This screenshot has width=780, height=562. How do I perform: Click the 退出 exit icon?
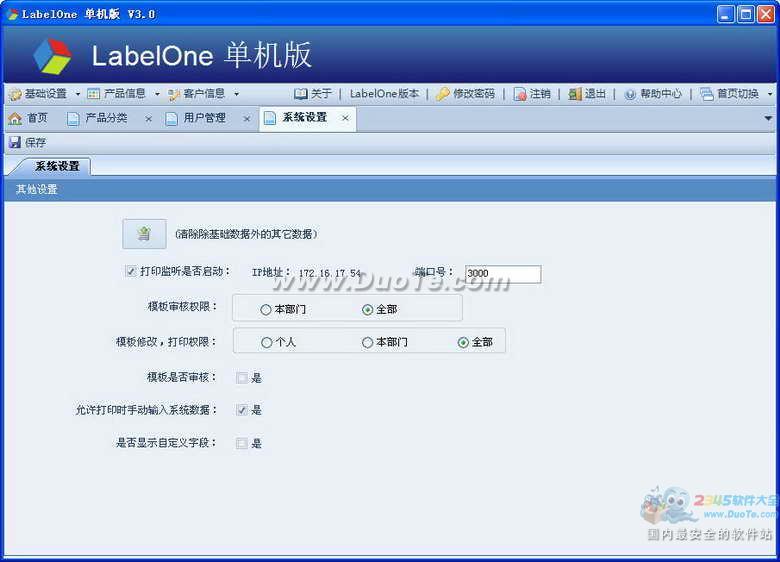coord(575,94)
